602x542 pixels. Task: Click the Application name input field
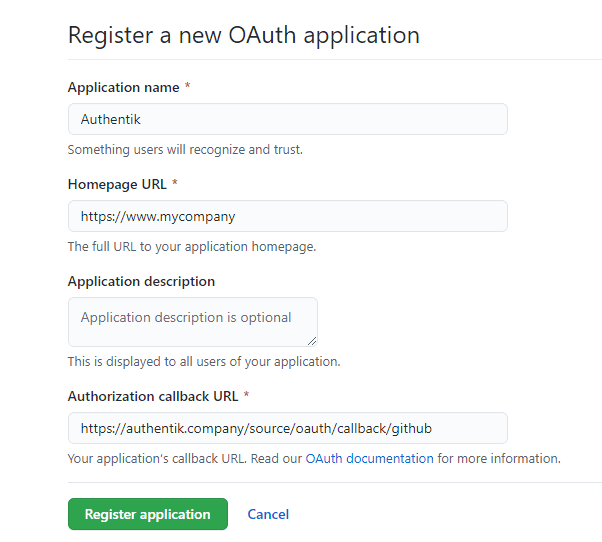tap(287, 119)
